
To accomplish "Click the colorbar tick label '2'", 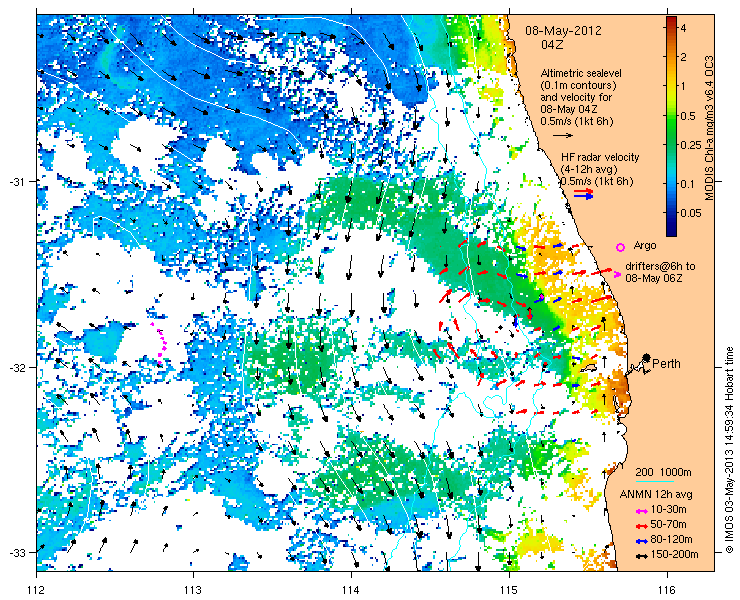I will [683, 57].
